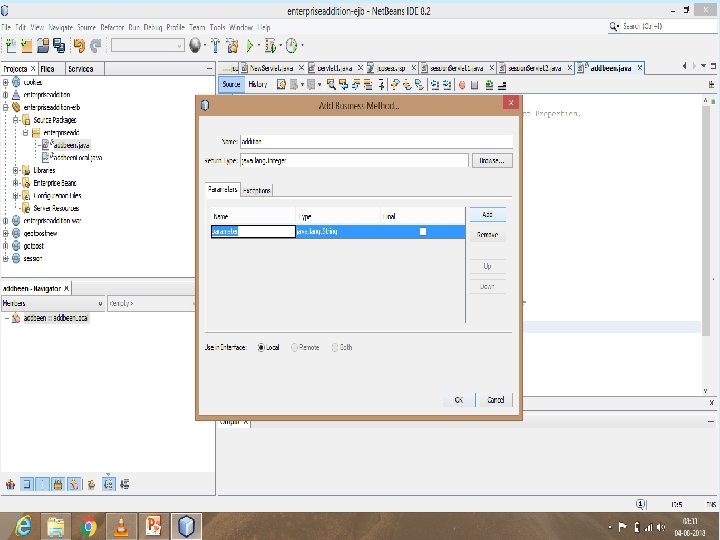Click the Browse... button for the return type
Viewport: 720px width, 540px height.
(x=492, y=161)
